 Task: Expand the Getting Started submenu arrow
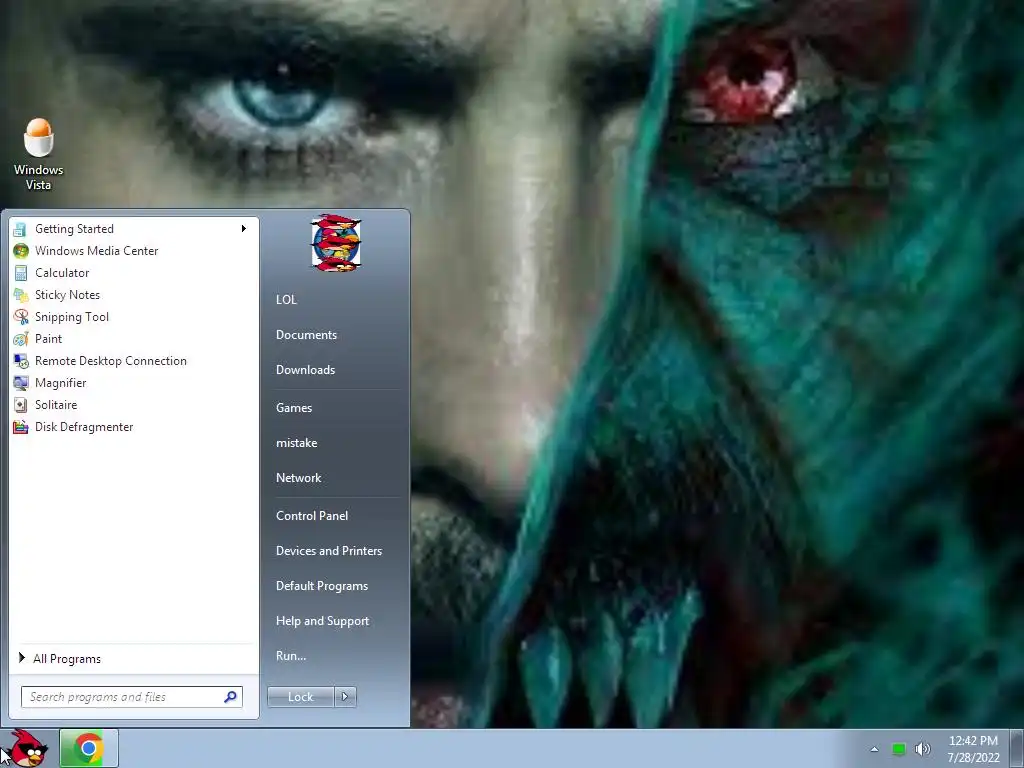(x=244, y=229)
